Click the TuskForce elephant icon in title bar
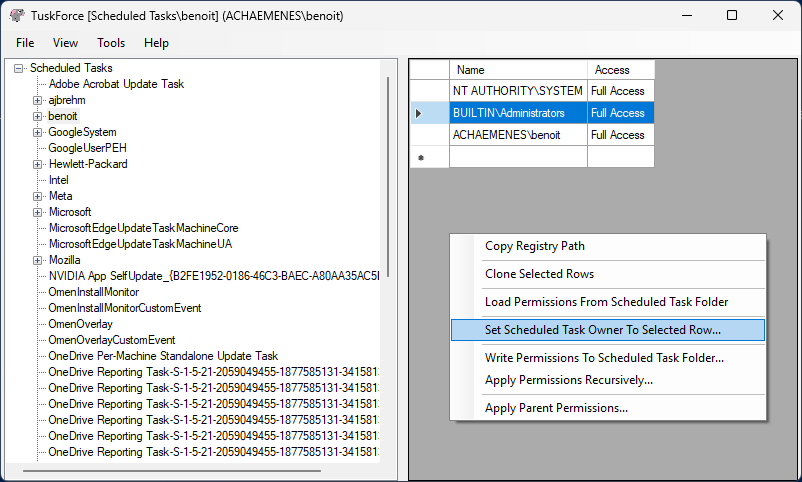 [x=17, y=15]
